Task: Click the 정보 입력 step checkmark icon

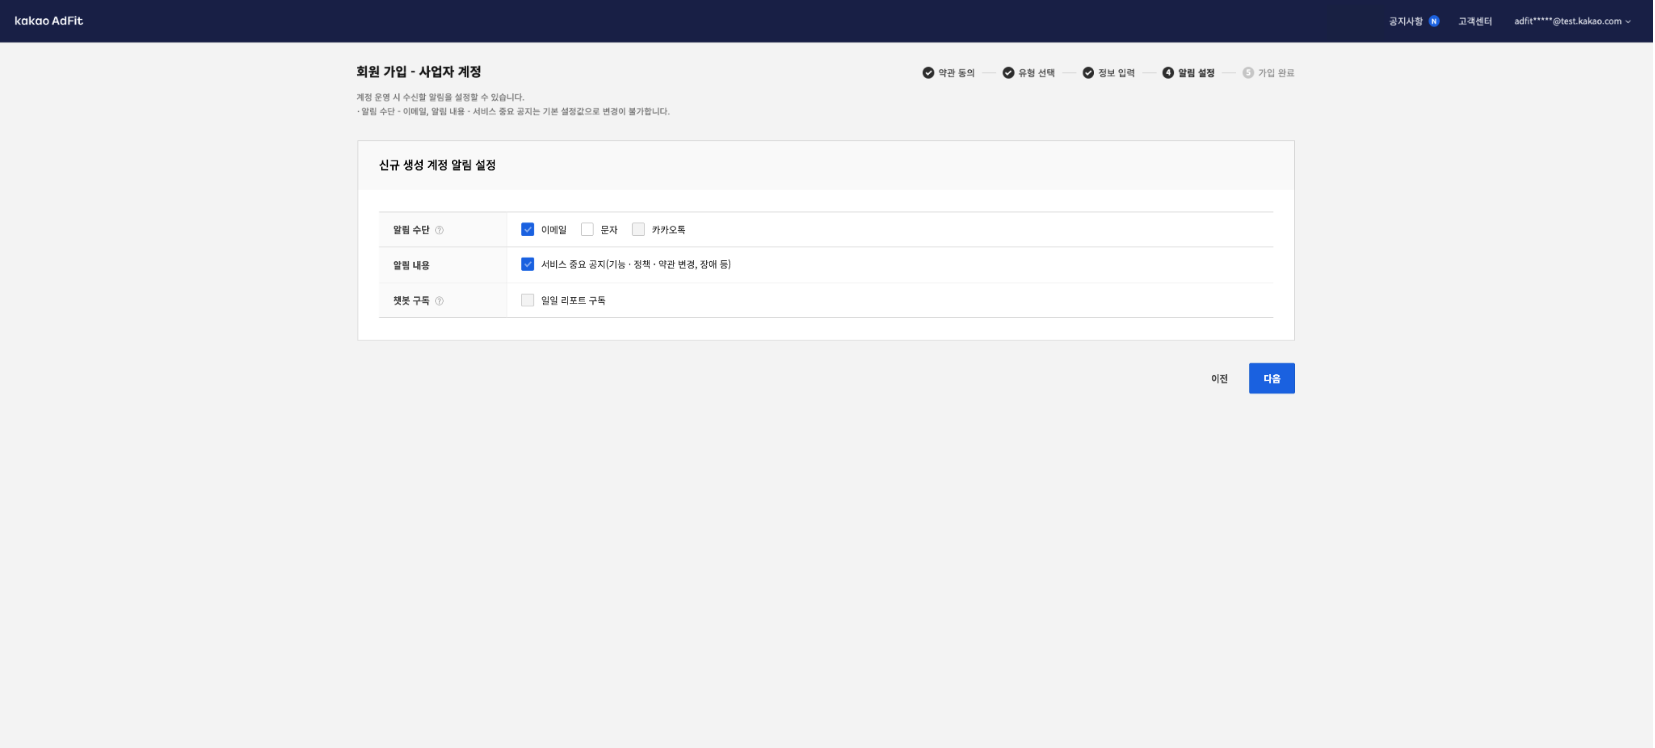Action: 1088,73
